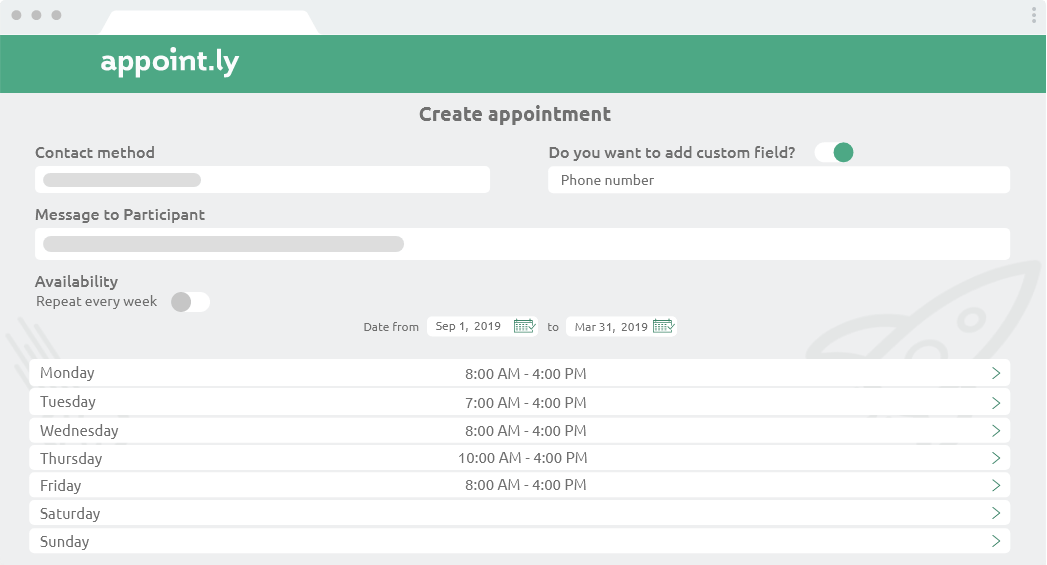1047x565 pixels.
Task: Click the Contact method input field
Action: [x=262, y=180]
